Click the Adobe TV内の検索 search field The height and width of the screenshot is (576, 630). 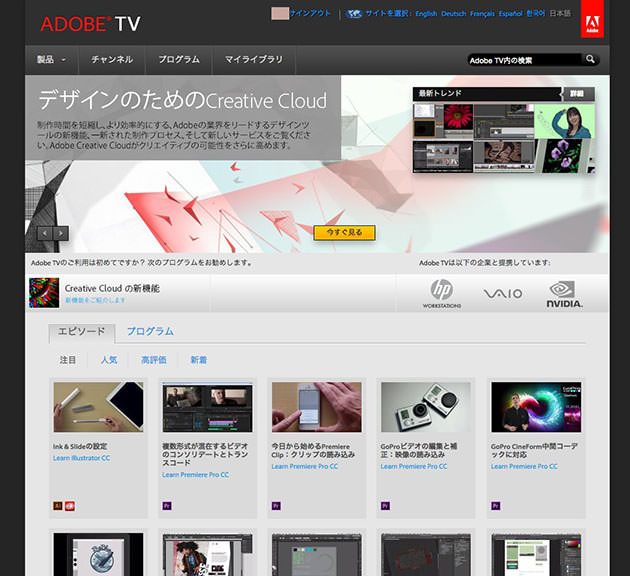(524, 60)
